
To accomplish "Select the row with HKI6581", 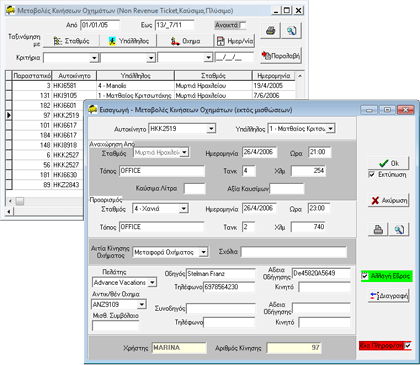I will (x=153, y=86).
